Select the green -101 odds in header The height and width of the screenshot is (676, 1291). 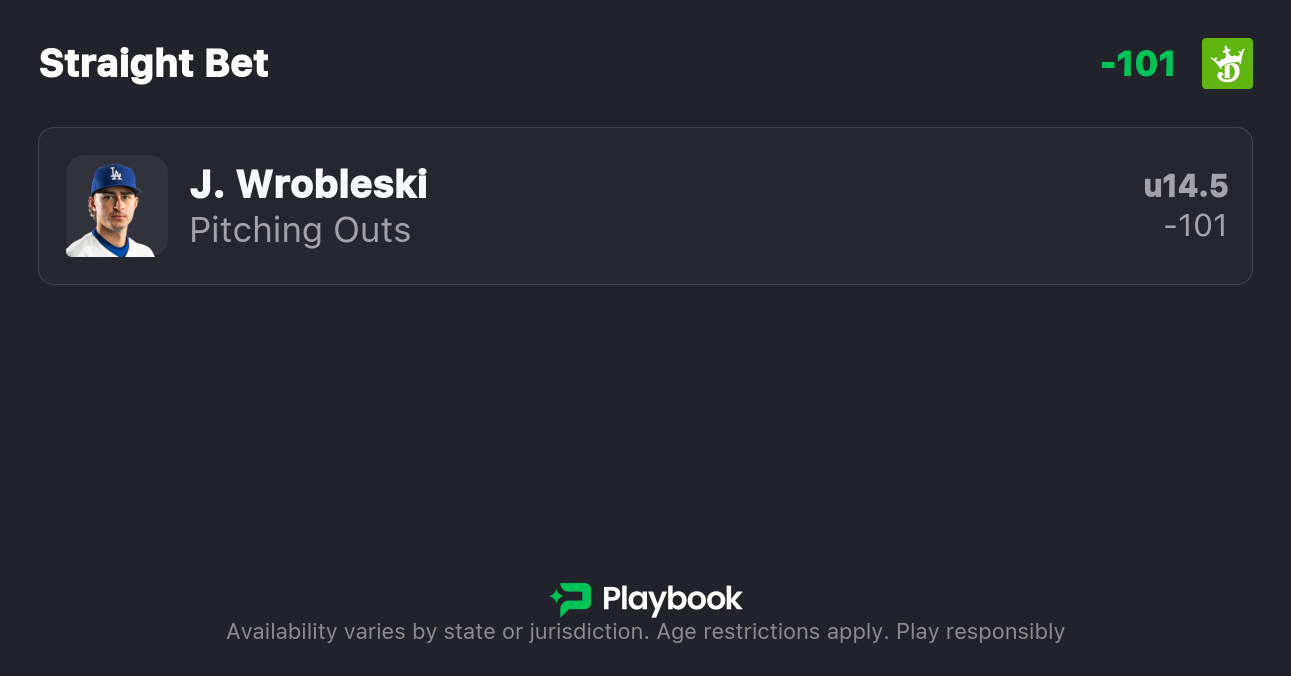[1138, 64]
